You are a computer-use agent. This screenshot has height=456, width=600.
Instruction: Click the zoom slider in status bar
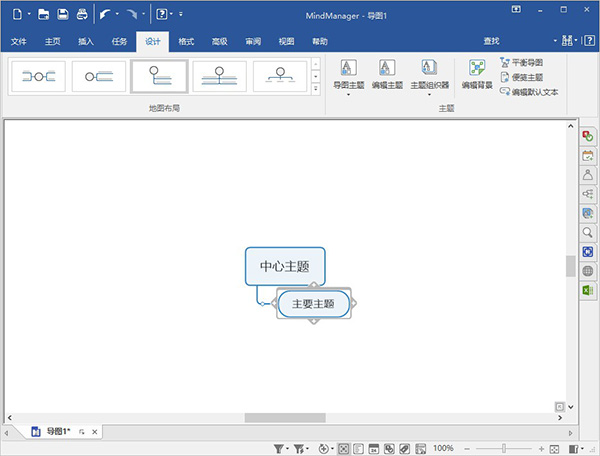(503, 449)
